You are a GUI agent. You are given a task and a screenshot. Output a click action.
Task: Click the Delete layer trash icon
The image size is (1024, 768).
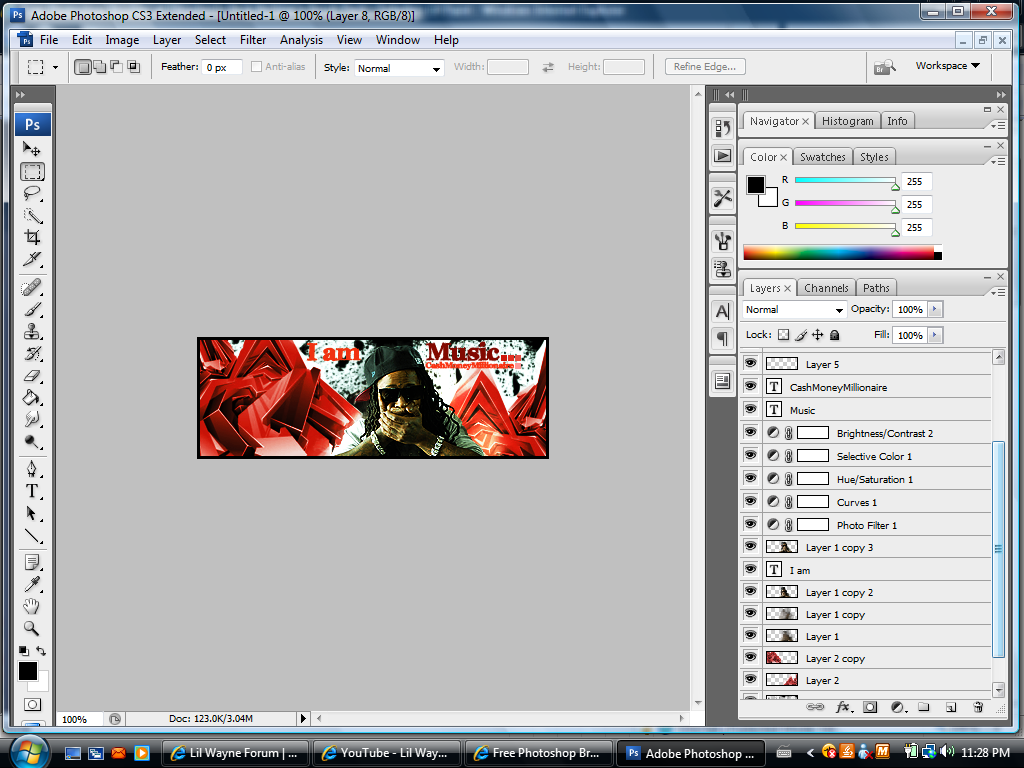point(978,707)
